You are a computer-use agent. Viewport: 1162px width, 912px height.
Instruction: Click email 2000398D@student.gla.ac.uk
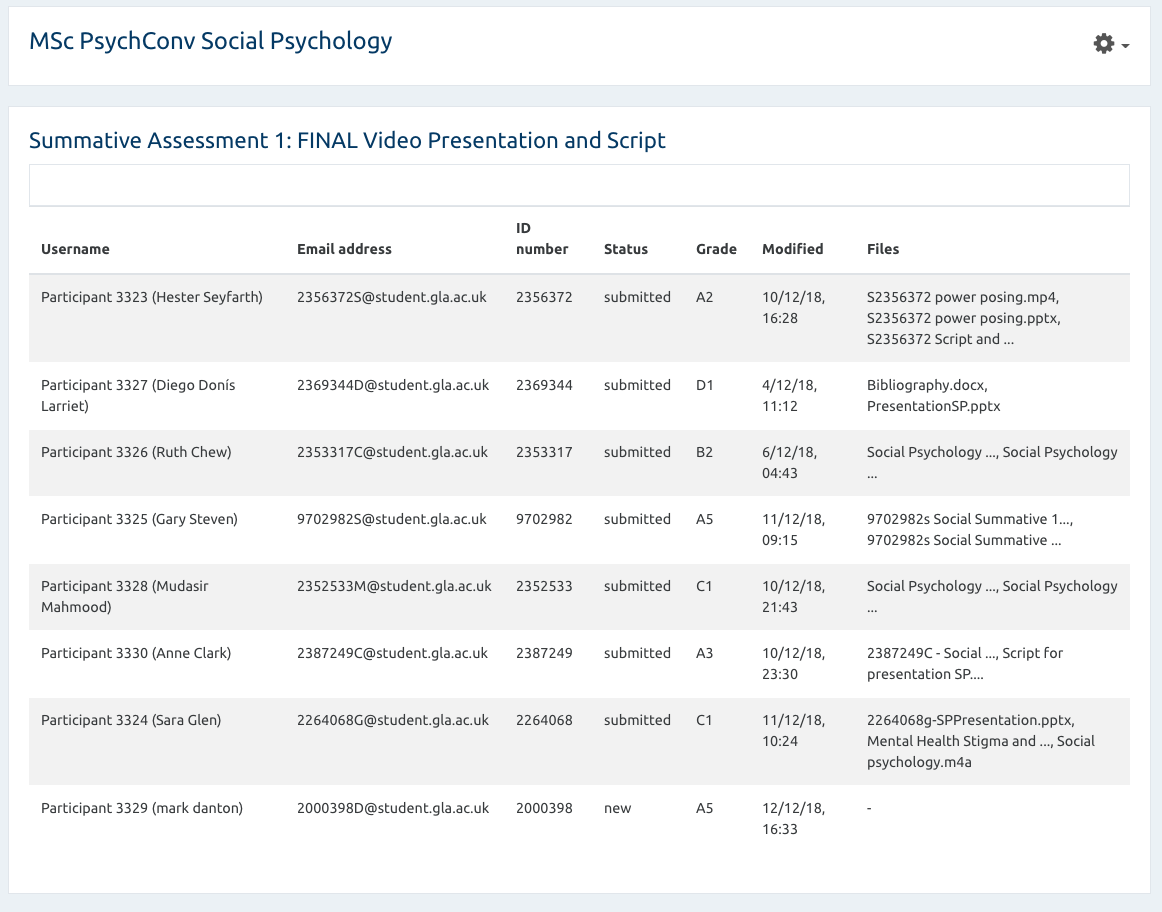393,808
